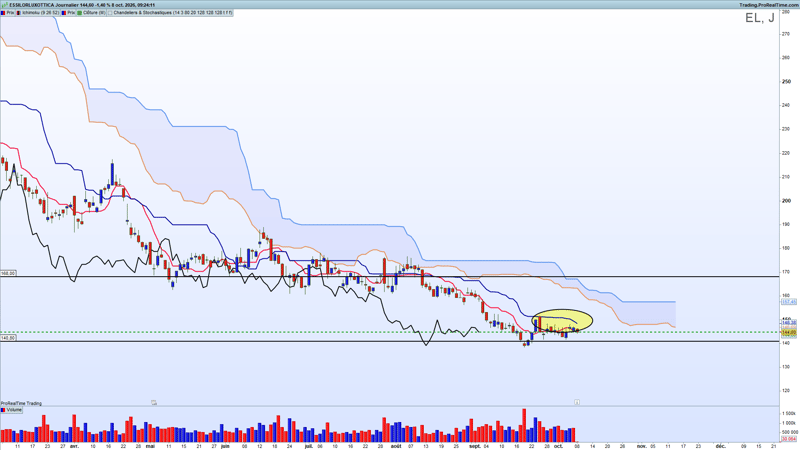This screenshot has width=800, height=450.
Task: Click the small panel icon above Volume separator left
Action: pyautogui.click(x=154, y=403)
